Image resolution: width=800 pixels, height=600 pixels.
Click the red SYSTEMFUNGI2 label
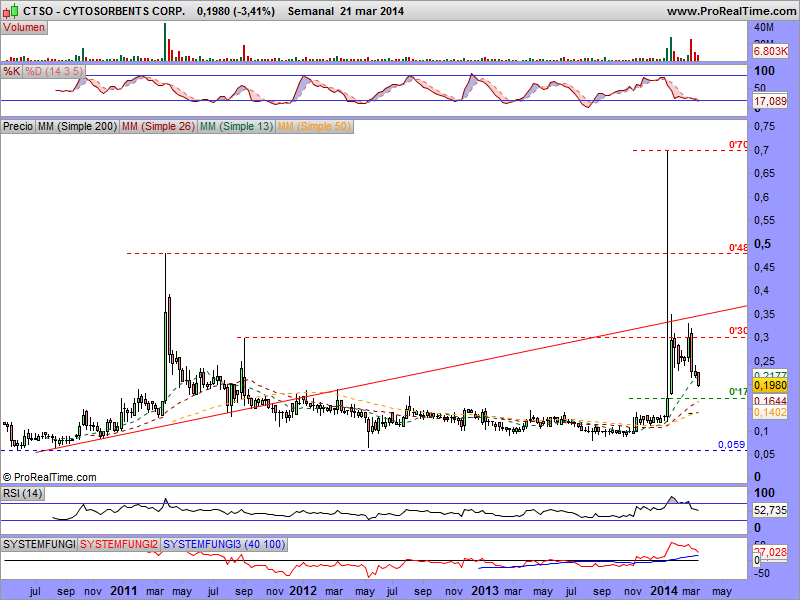click(119, 544)
